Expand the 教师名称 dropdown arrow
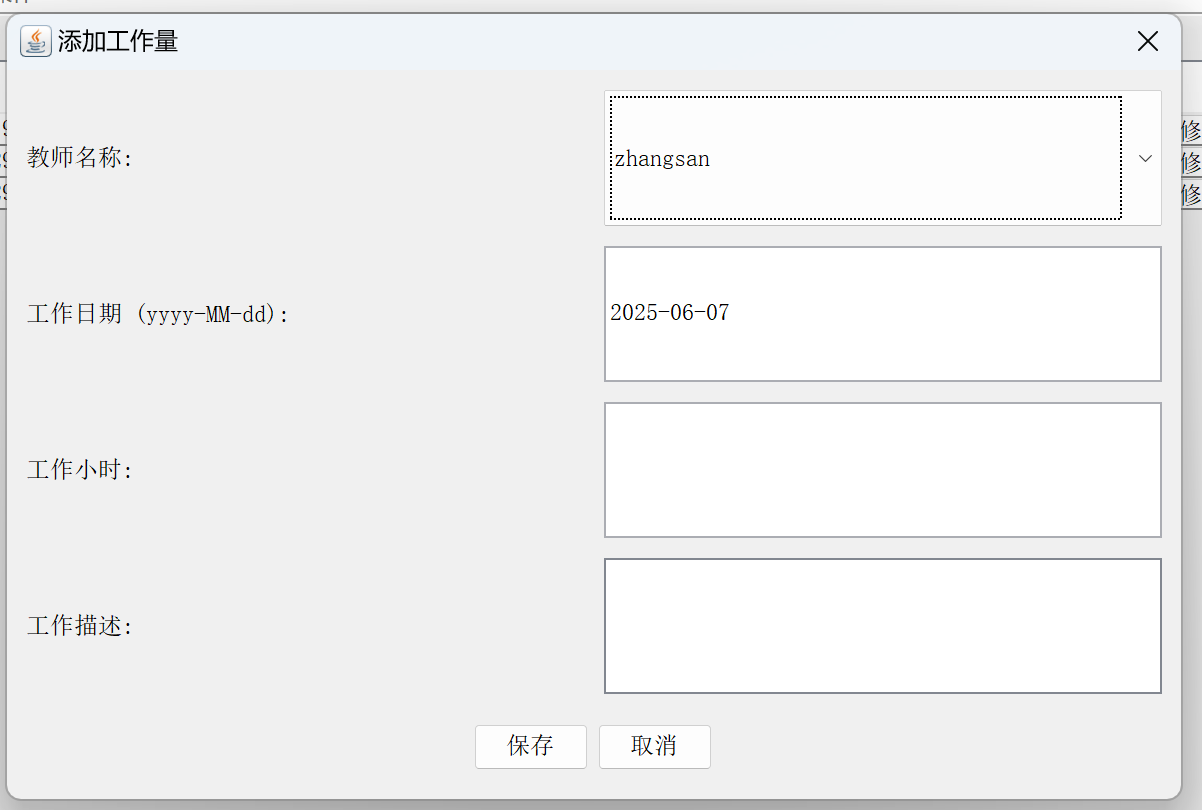Screen dimensions: 1202x810 click(x=1146, y=158)
